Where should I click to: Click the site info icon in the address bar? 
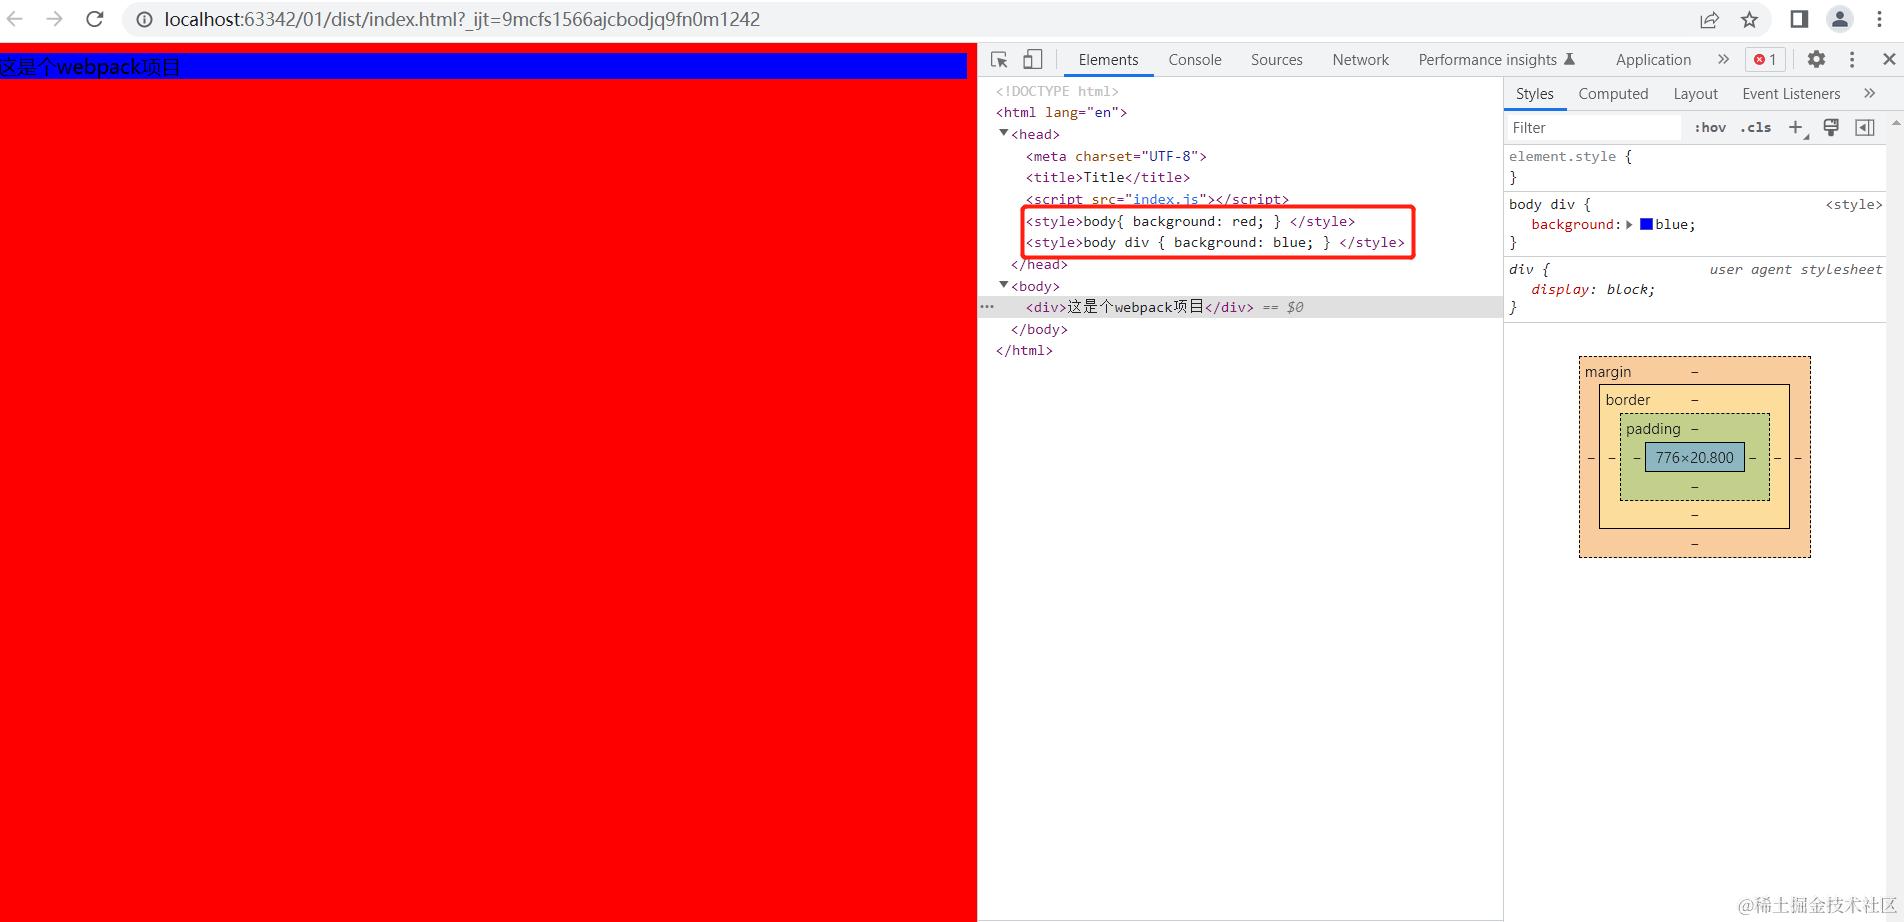point(145,19)
